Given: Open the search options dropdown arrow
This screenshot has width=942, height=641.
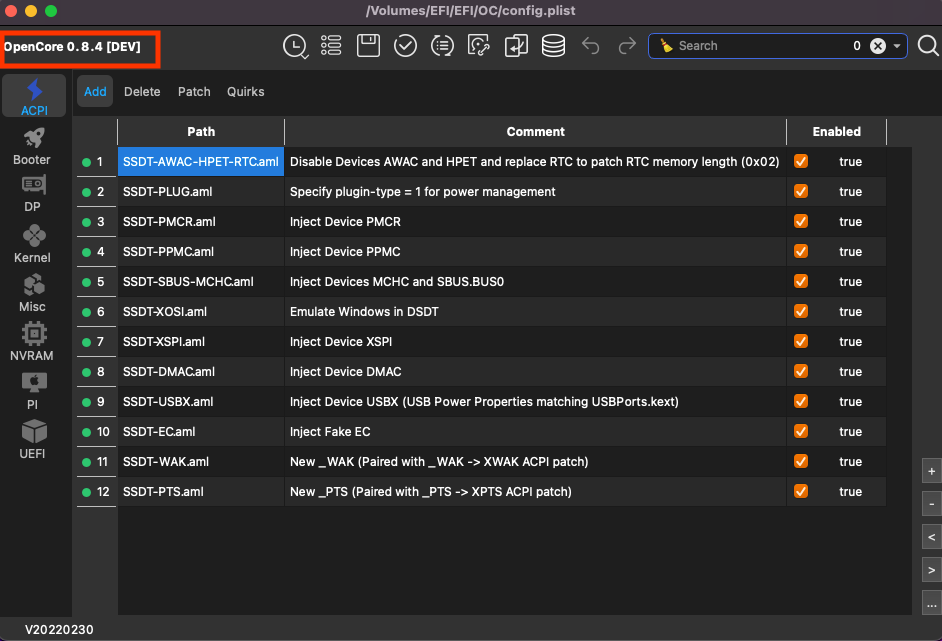Looking at the screenshot, I should (897, 46).
